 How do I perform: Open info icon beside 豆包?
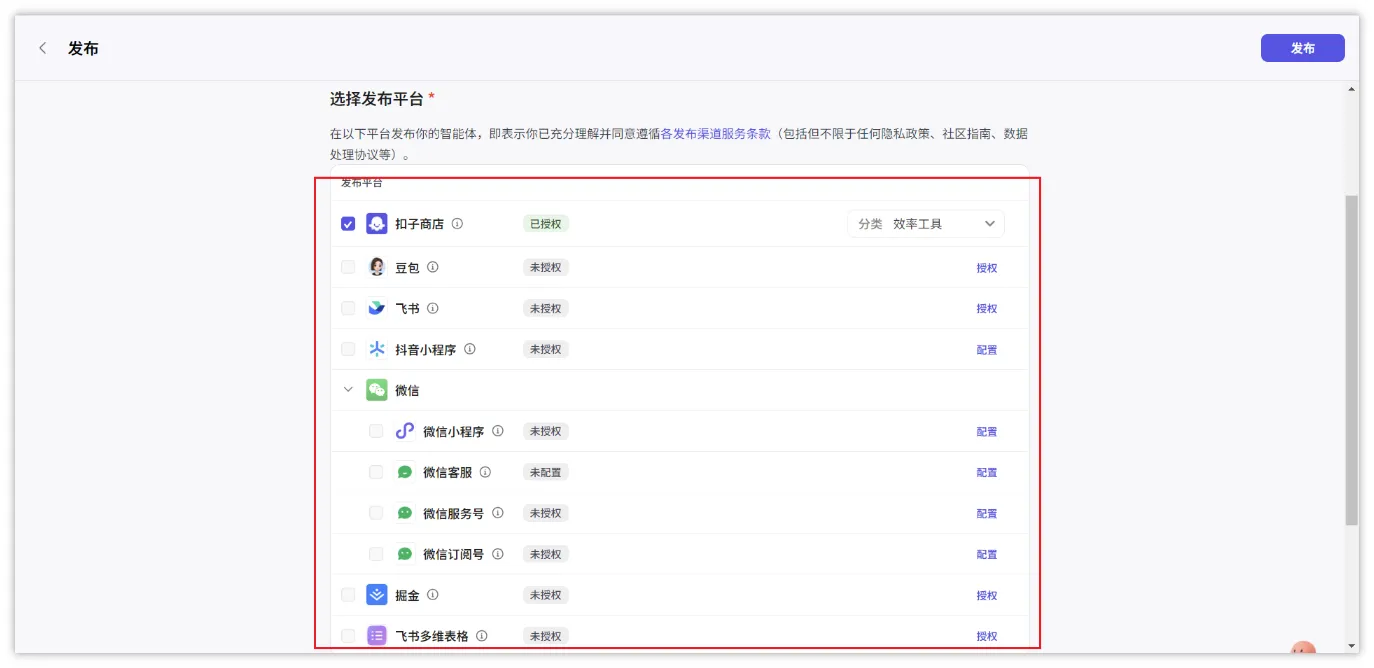[433, 267]
